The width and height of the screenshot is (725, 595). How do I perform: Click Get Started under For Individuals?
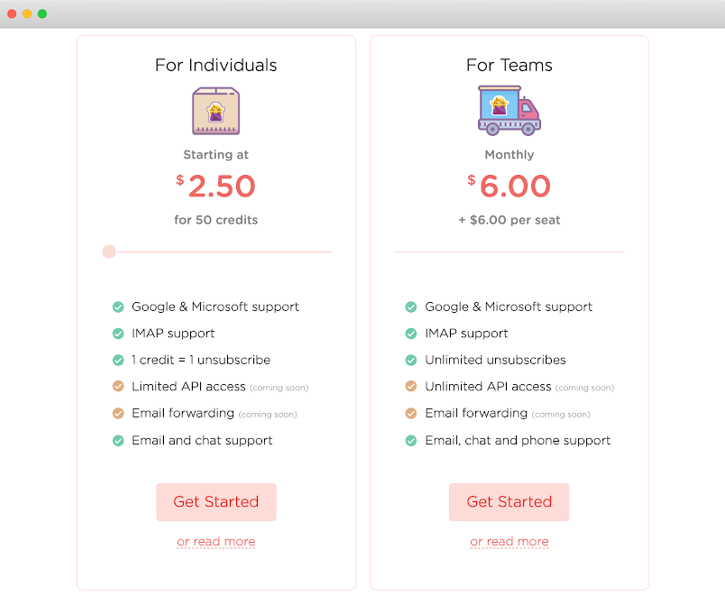pyautogui.click(x=216, y=502)
